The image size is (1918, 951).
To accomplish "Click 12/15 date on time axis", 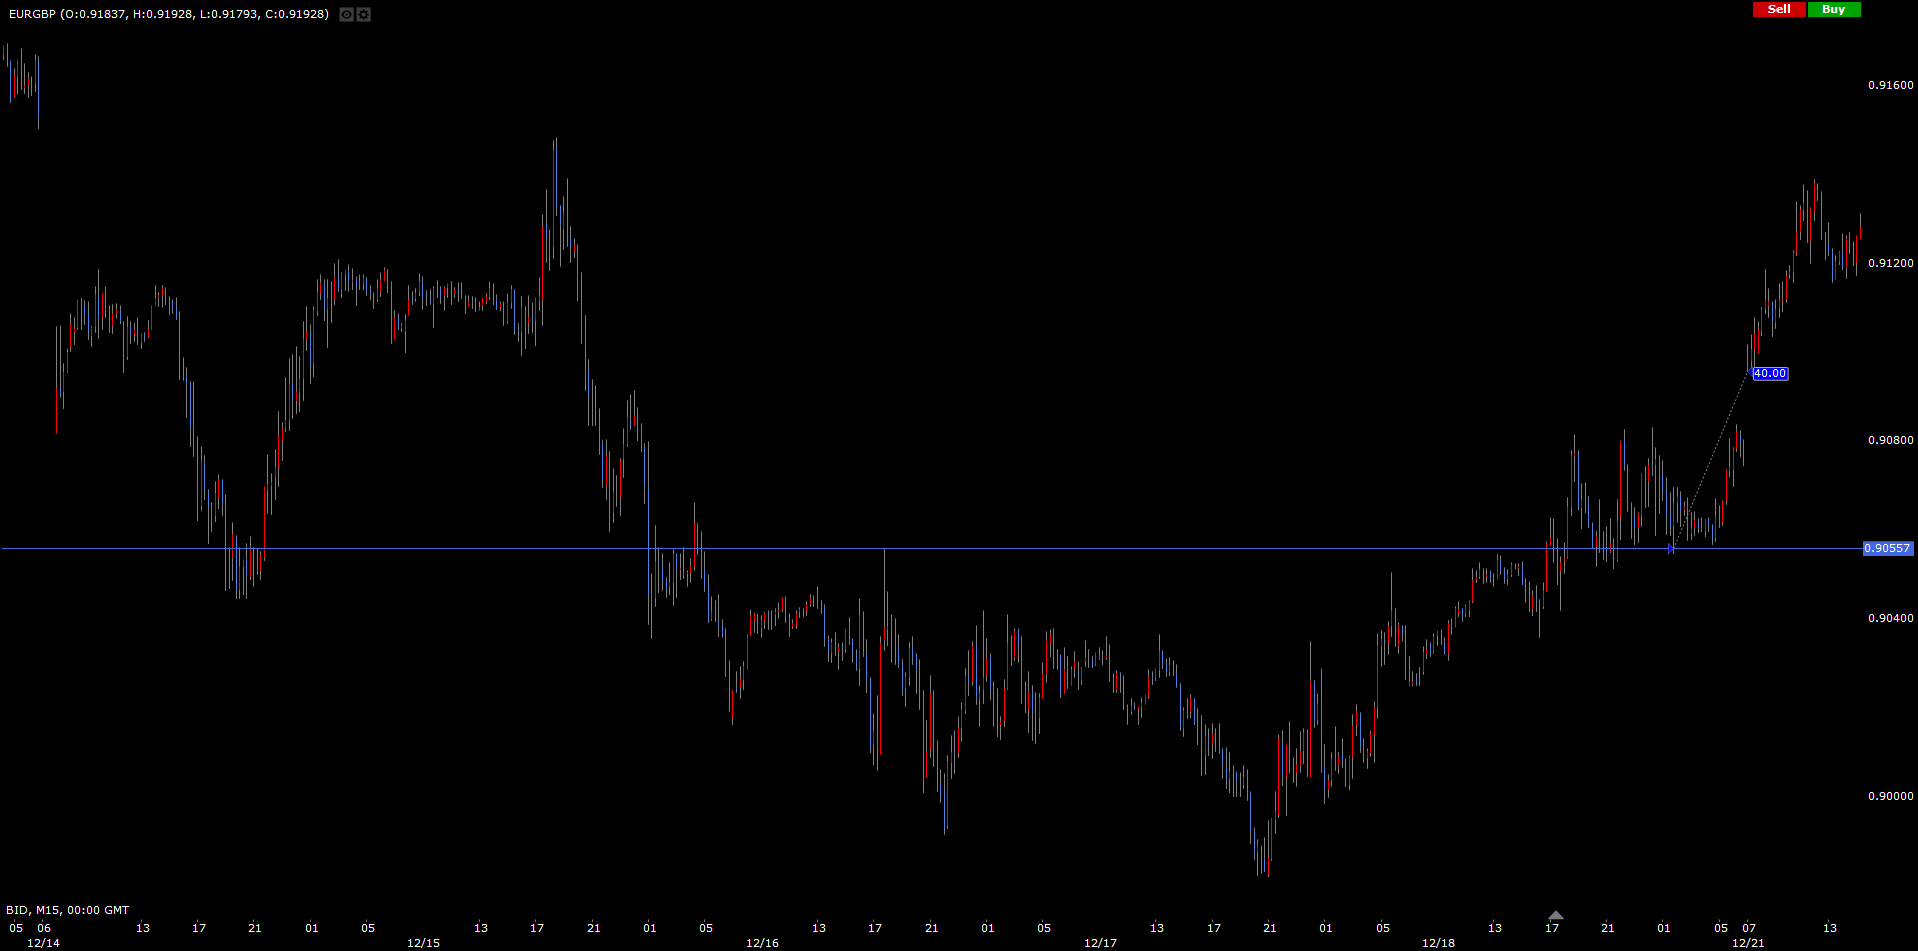I will pos(423,943).
